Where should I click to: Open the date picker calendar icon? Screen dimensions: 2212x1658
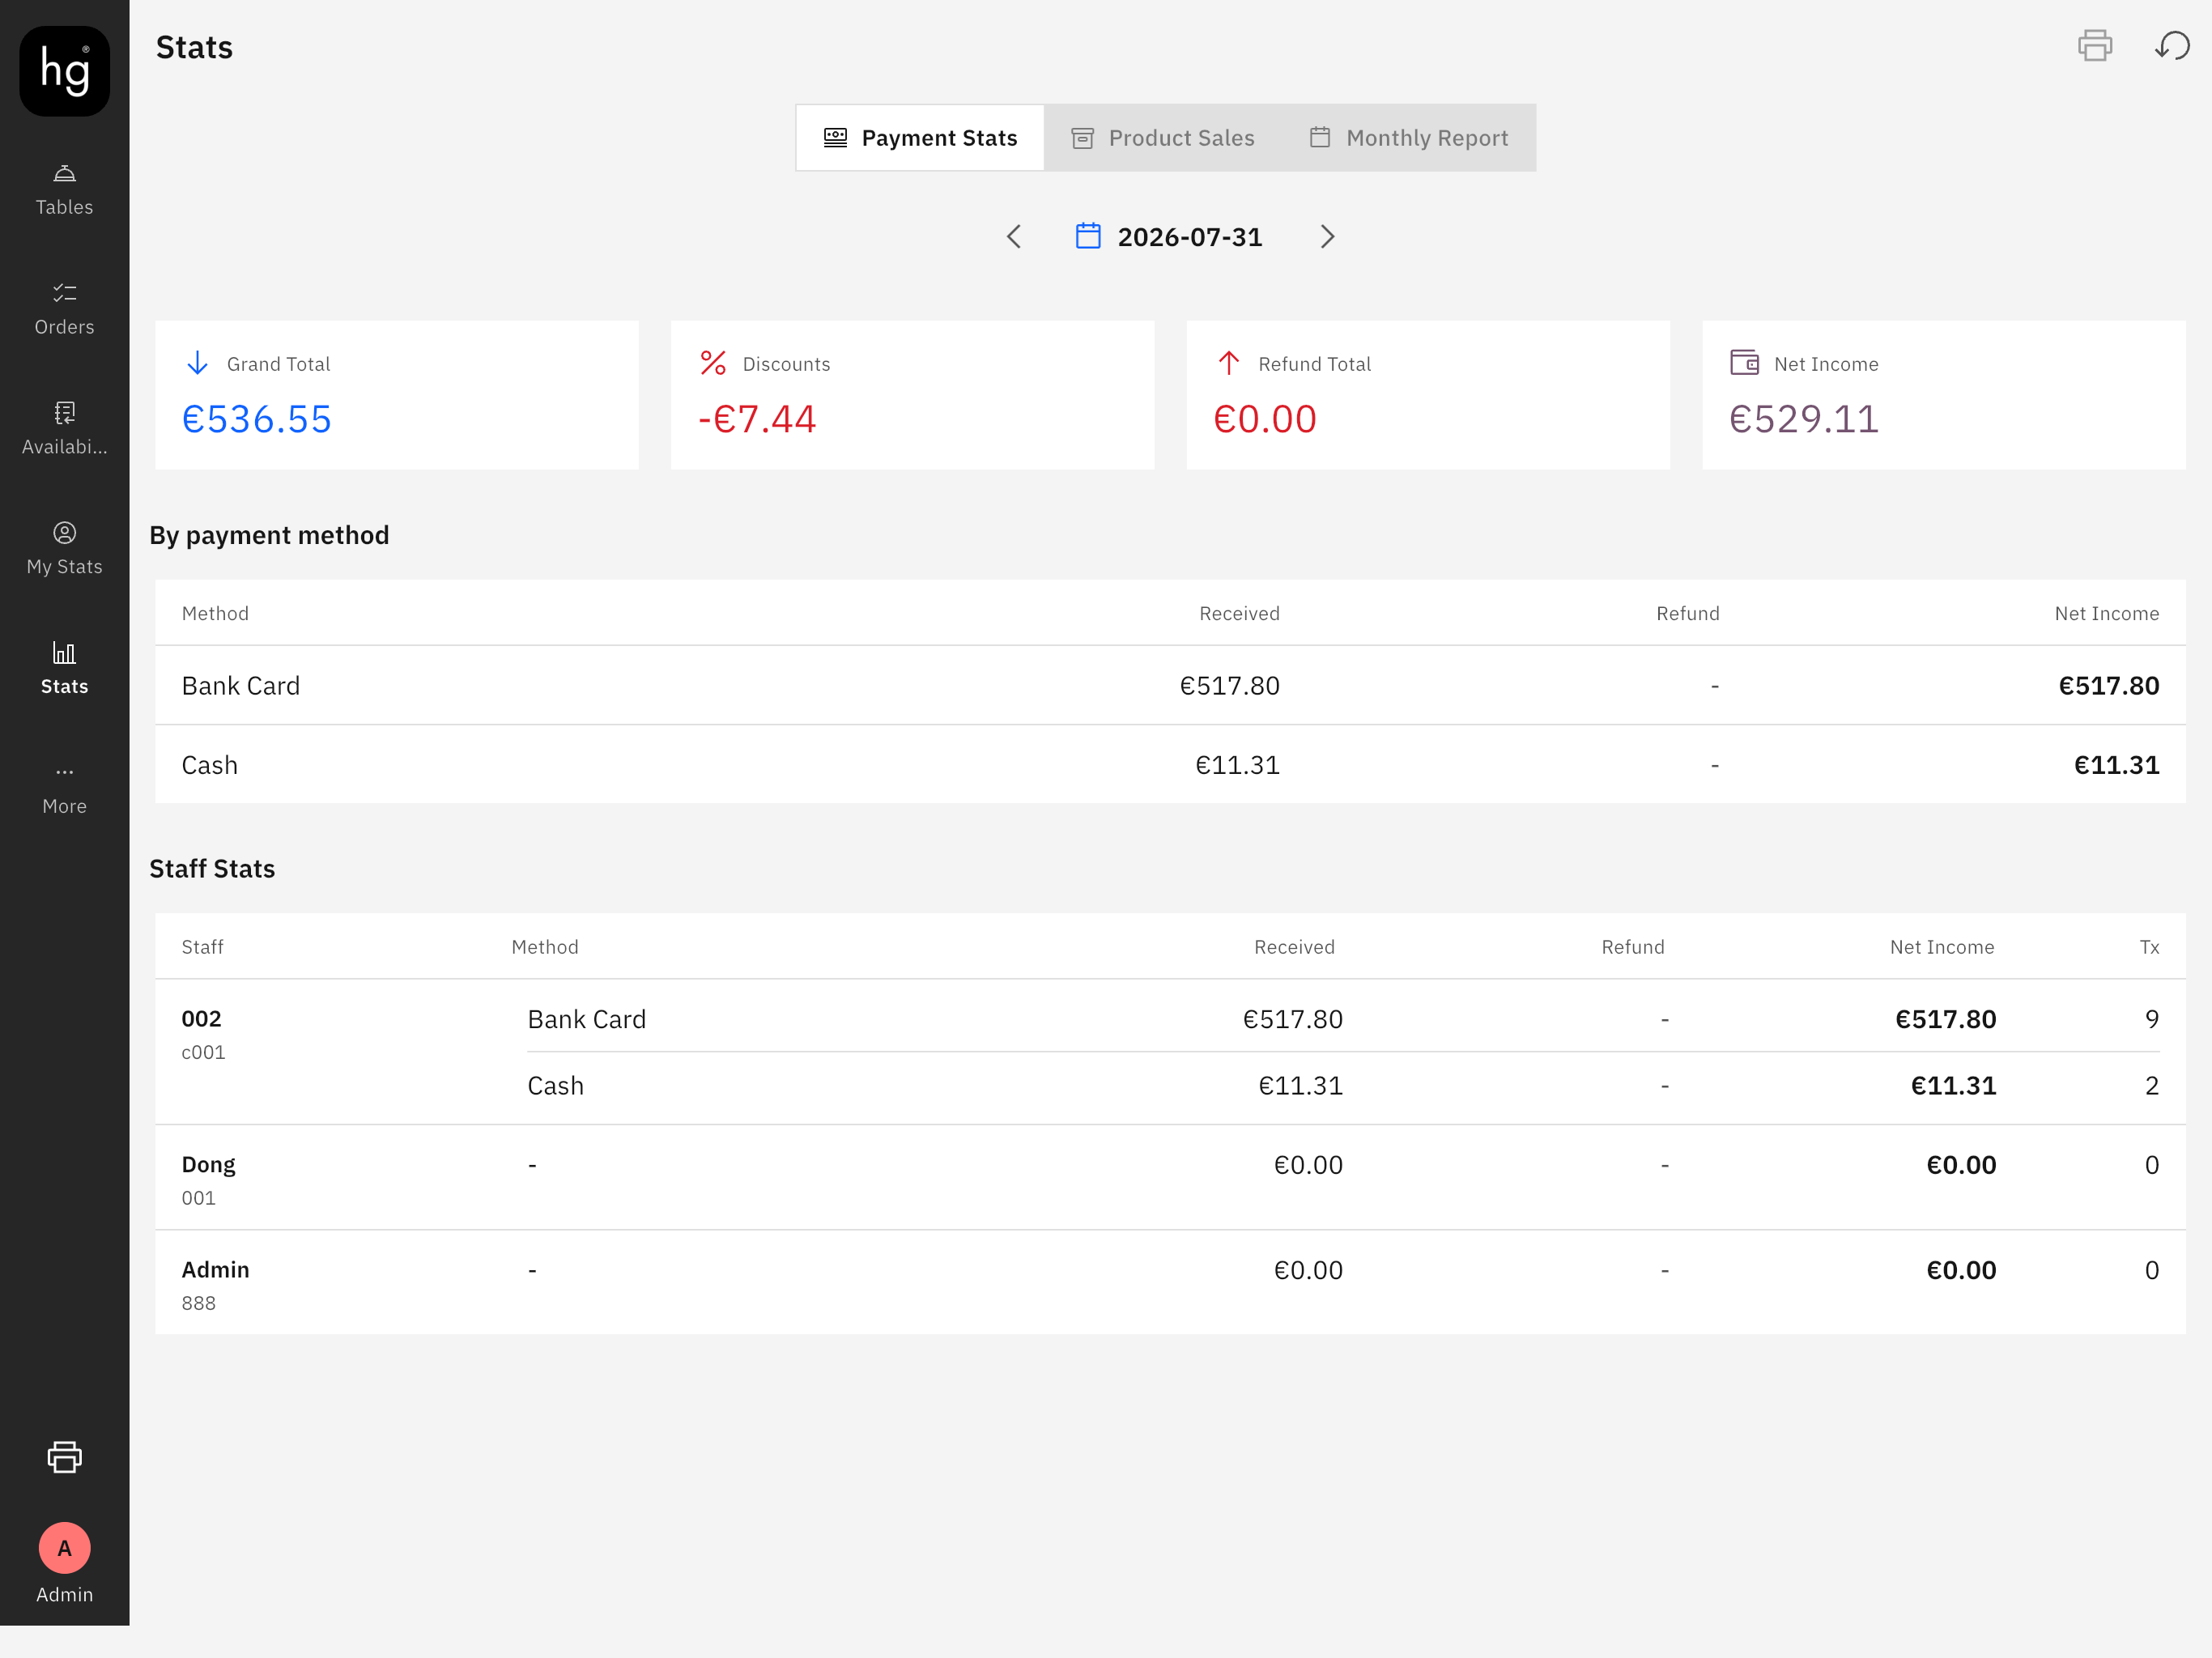click(x=1088, y=236)
